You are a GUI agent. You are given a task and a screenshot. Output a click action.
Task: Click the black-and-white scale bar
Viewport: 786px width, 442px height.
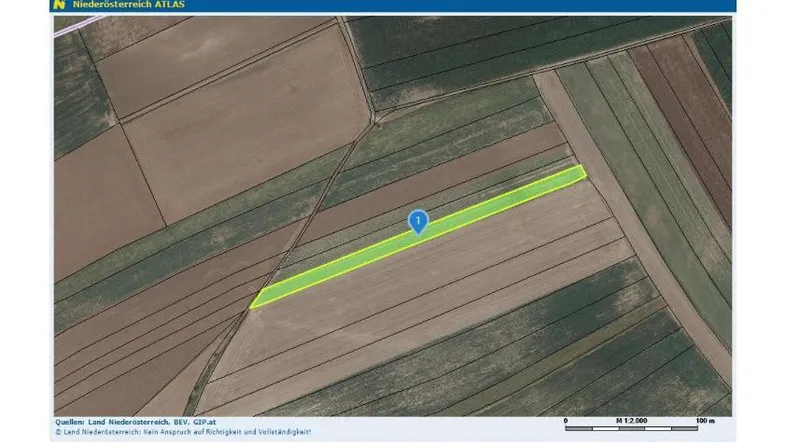pyautogui.click(x=636, y=428)
